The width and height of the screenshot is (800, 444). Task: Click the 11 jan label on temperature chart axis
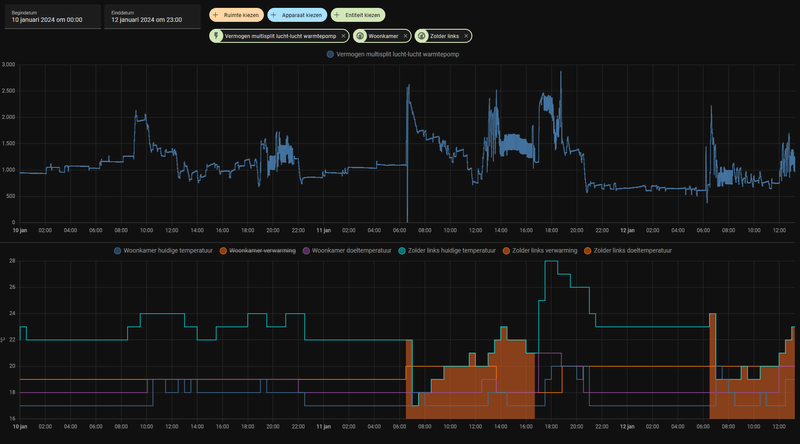point(323,427)
